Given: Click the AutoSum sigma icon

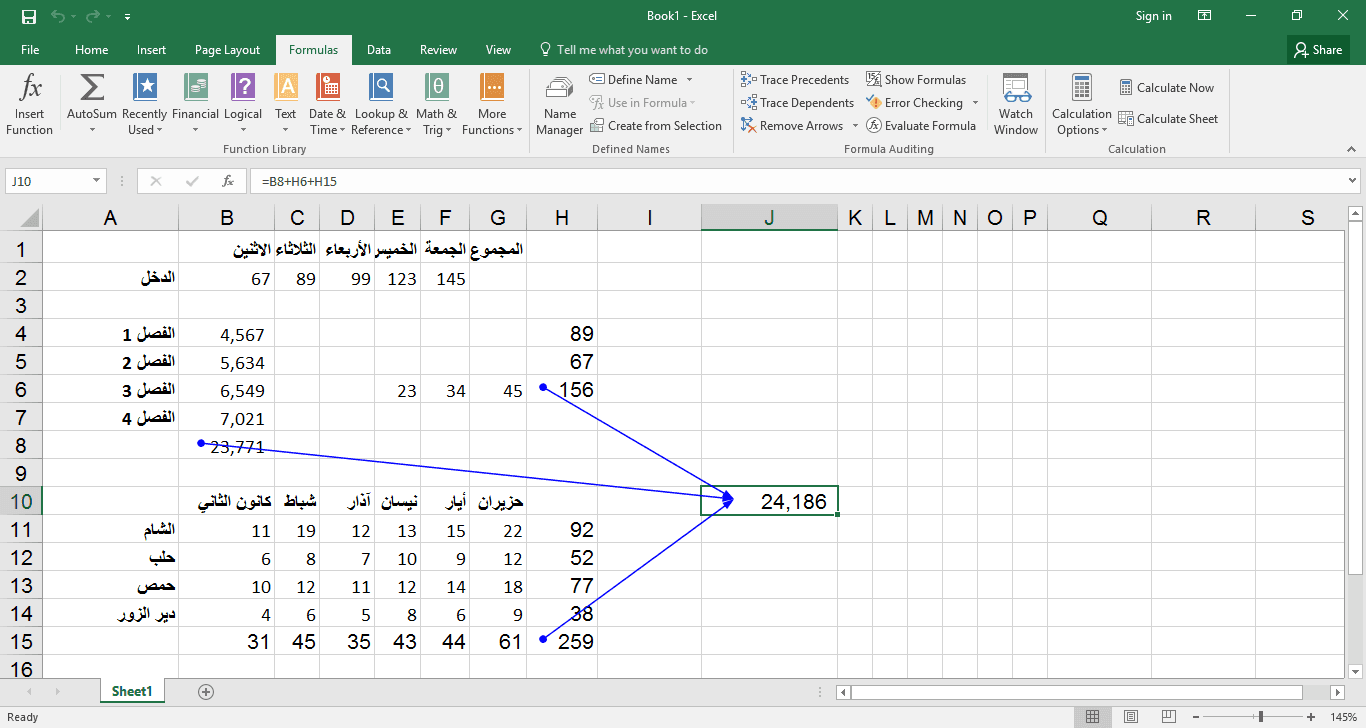Looking at the screenshot, I should pos(91,88).
